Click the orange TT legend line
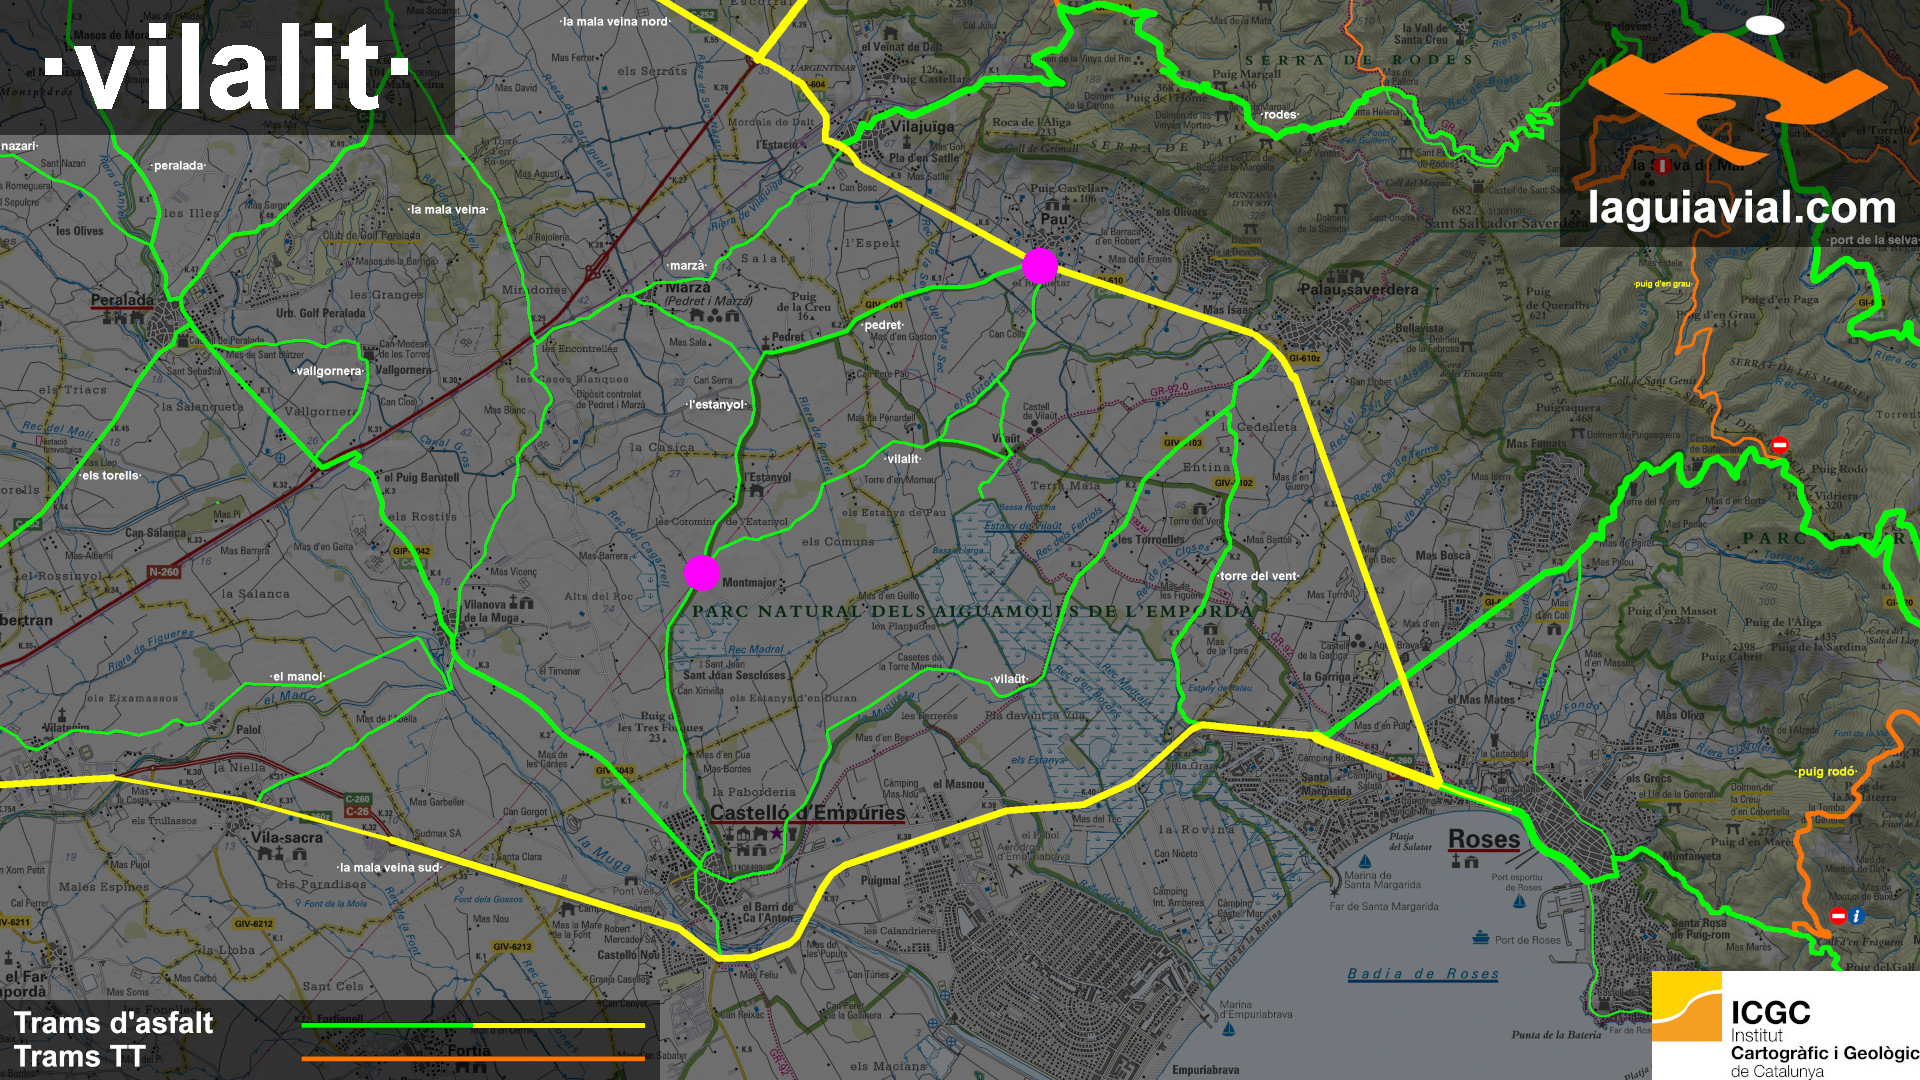Screen dimensions: 1920x1080 [473, 1058]
